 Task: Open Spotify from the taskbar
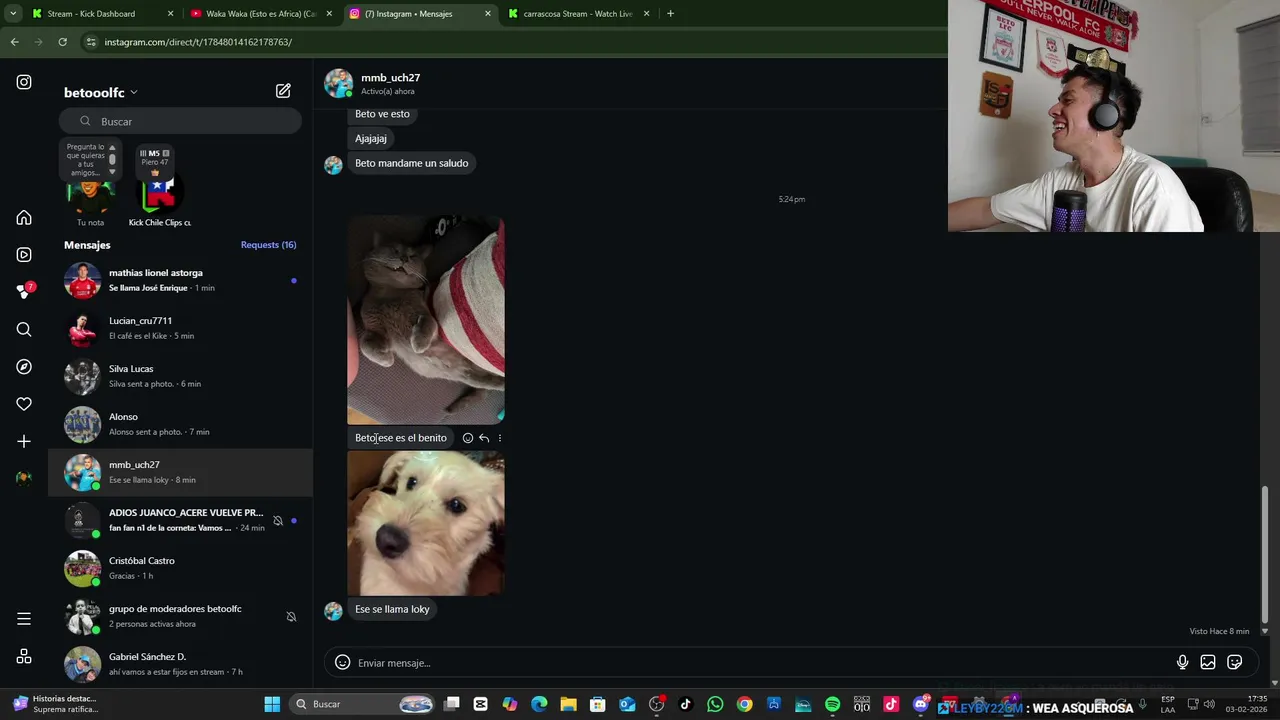coord(832,704)
